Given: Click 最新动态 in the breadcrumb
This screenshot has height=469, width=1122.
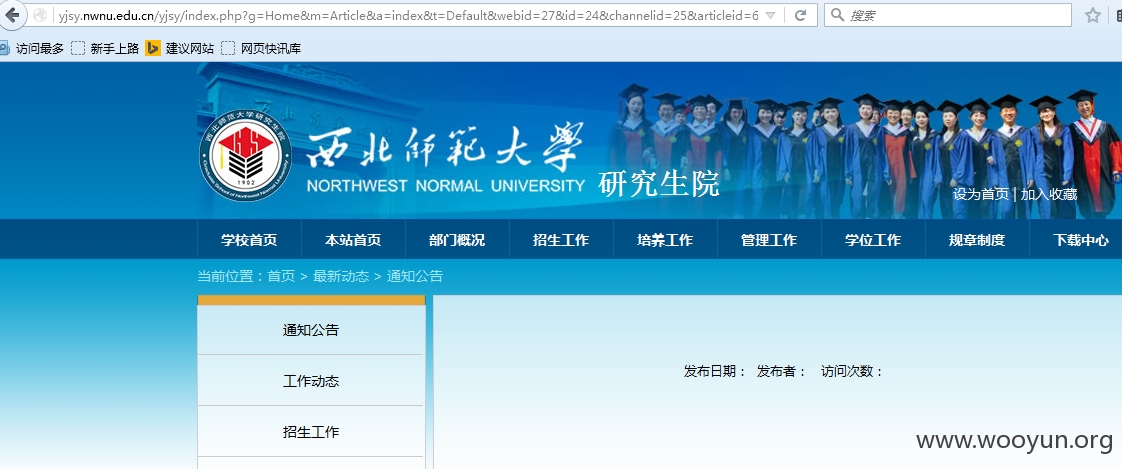Looking at the screenshot, I should pyautogui.click(x=341, y=276).
